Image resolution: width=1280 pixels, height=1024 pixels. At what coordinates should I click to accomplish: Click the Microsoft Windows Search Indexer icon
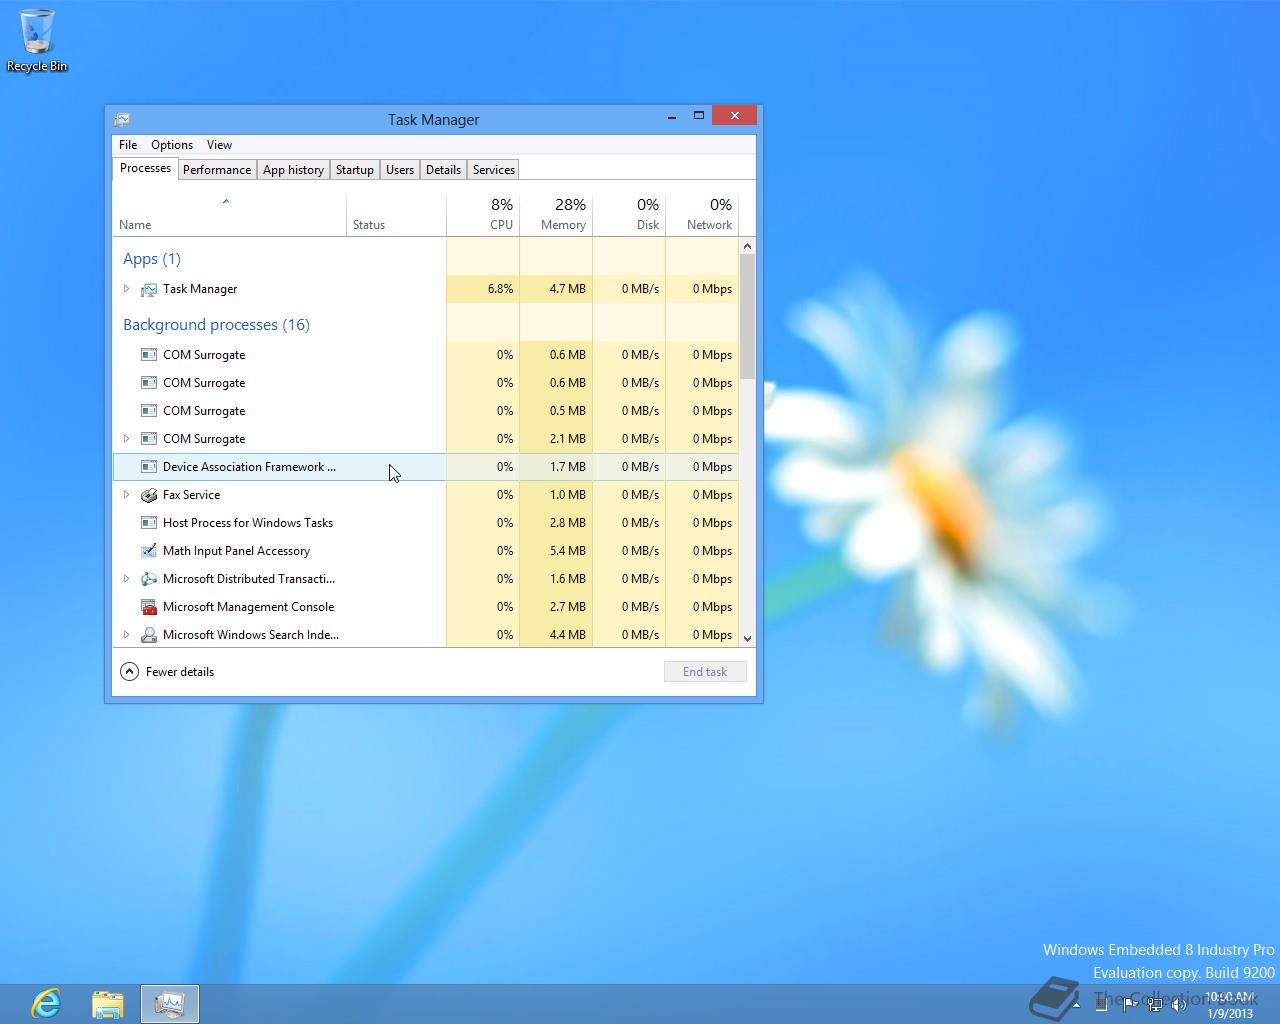coord(149,635)
